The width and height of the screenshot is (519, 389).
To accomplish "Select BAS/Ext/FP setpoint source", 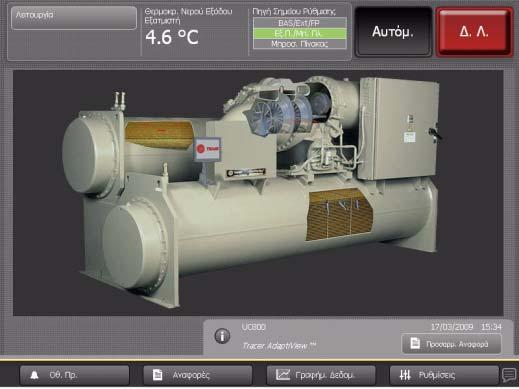I will pos(300,23).
